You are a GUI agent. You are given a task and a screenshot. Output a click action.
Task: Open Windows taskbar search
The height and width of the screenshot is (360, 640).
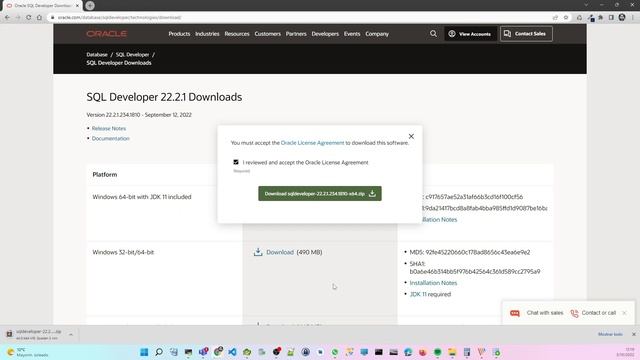(159, 352)
